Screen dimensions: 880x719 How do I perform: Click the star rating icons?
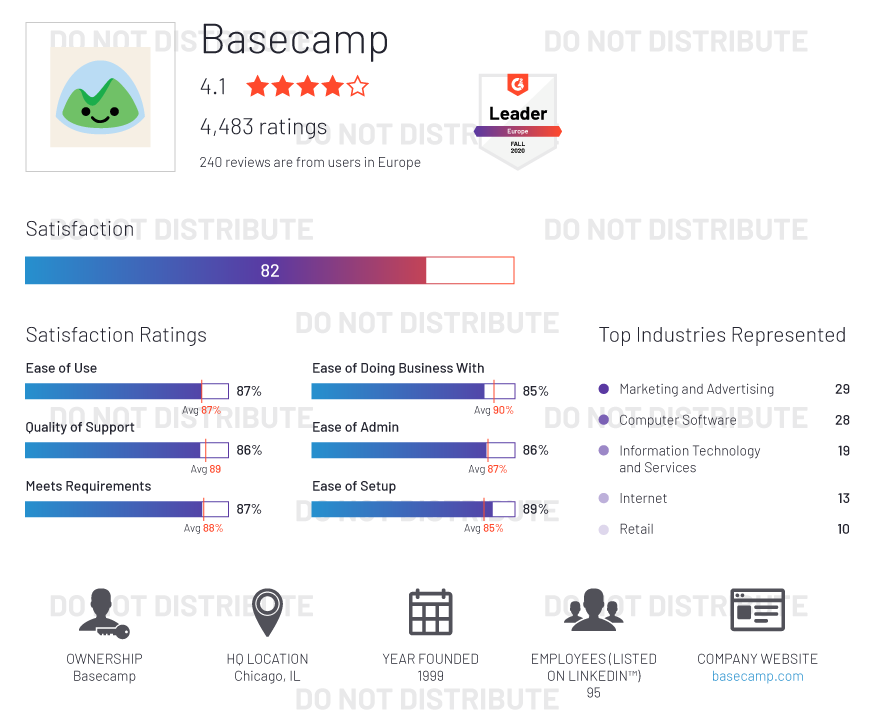coord(307,87)
